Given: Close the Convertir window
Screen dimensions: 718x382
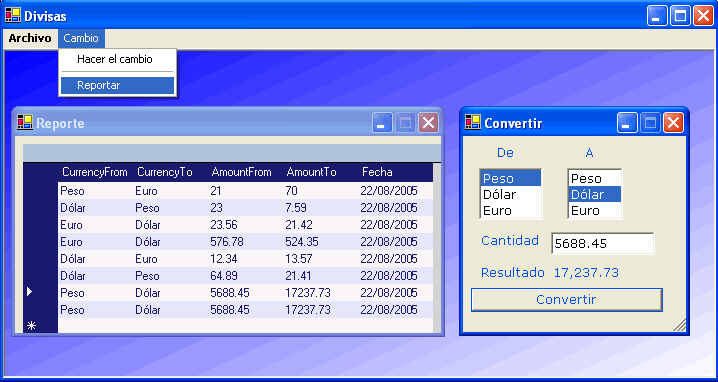Looking at the screenshot, I should [674, 123].
